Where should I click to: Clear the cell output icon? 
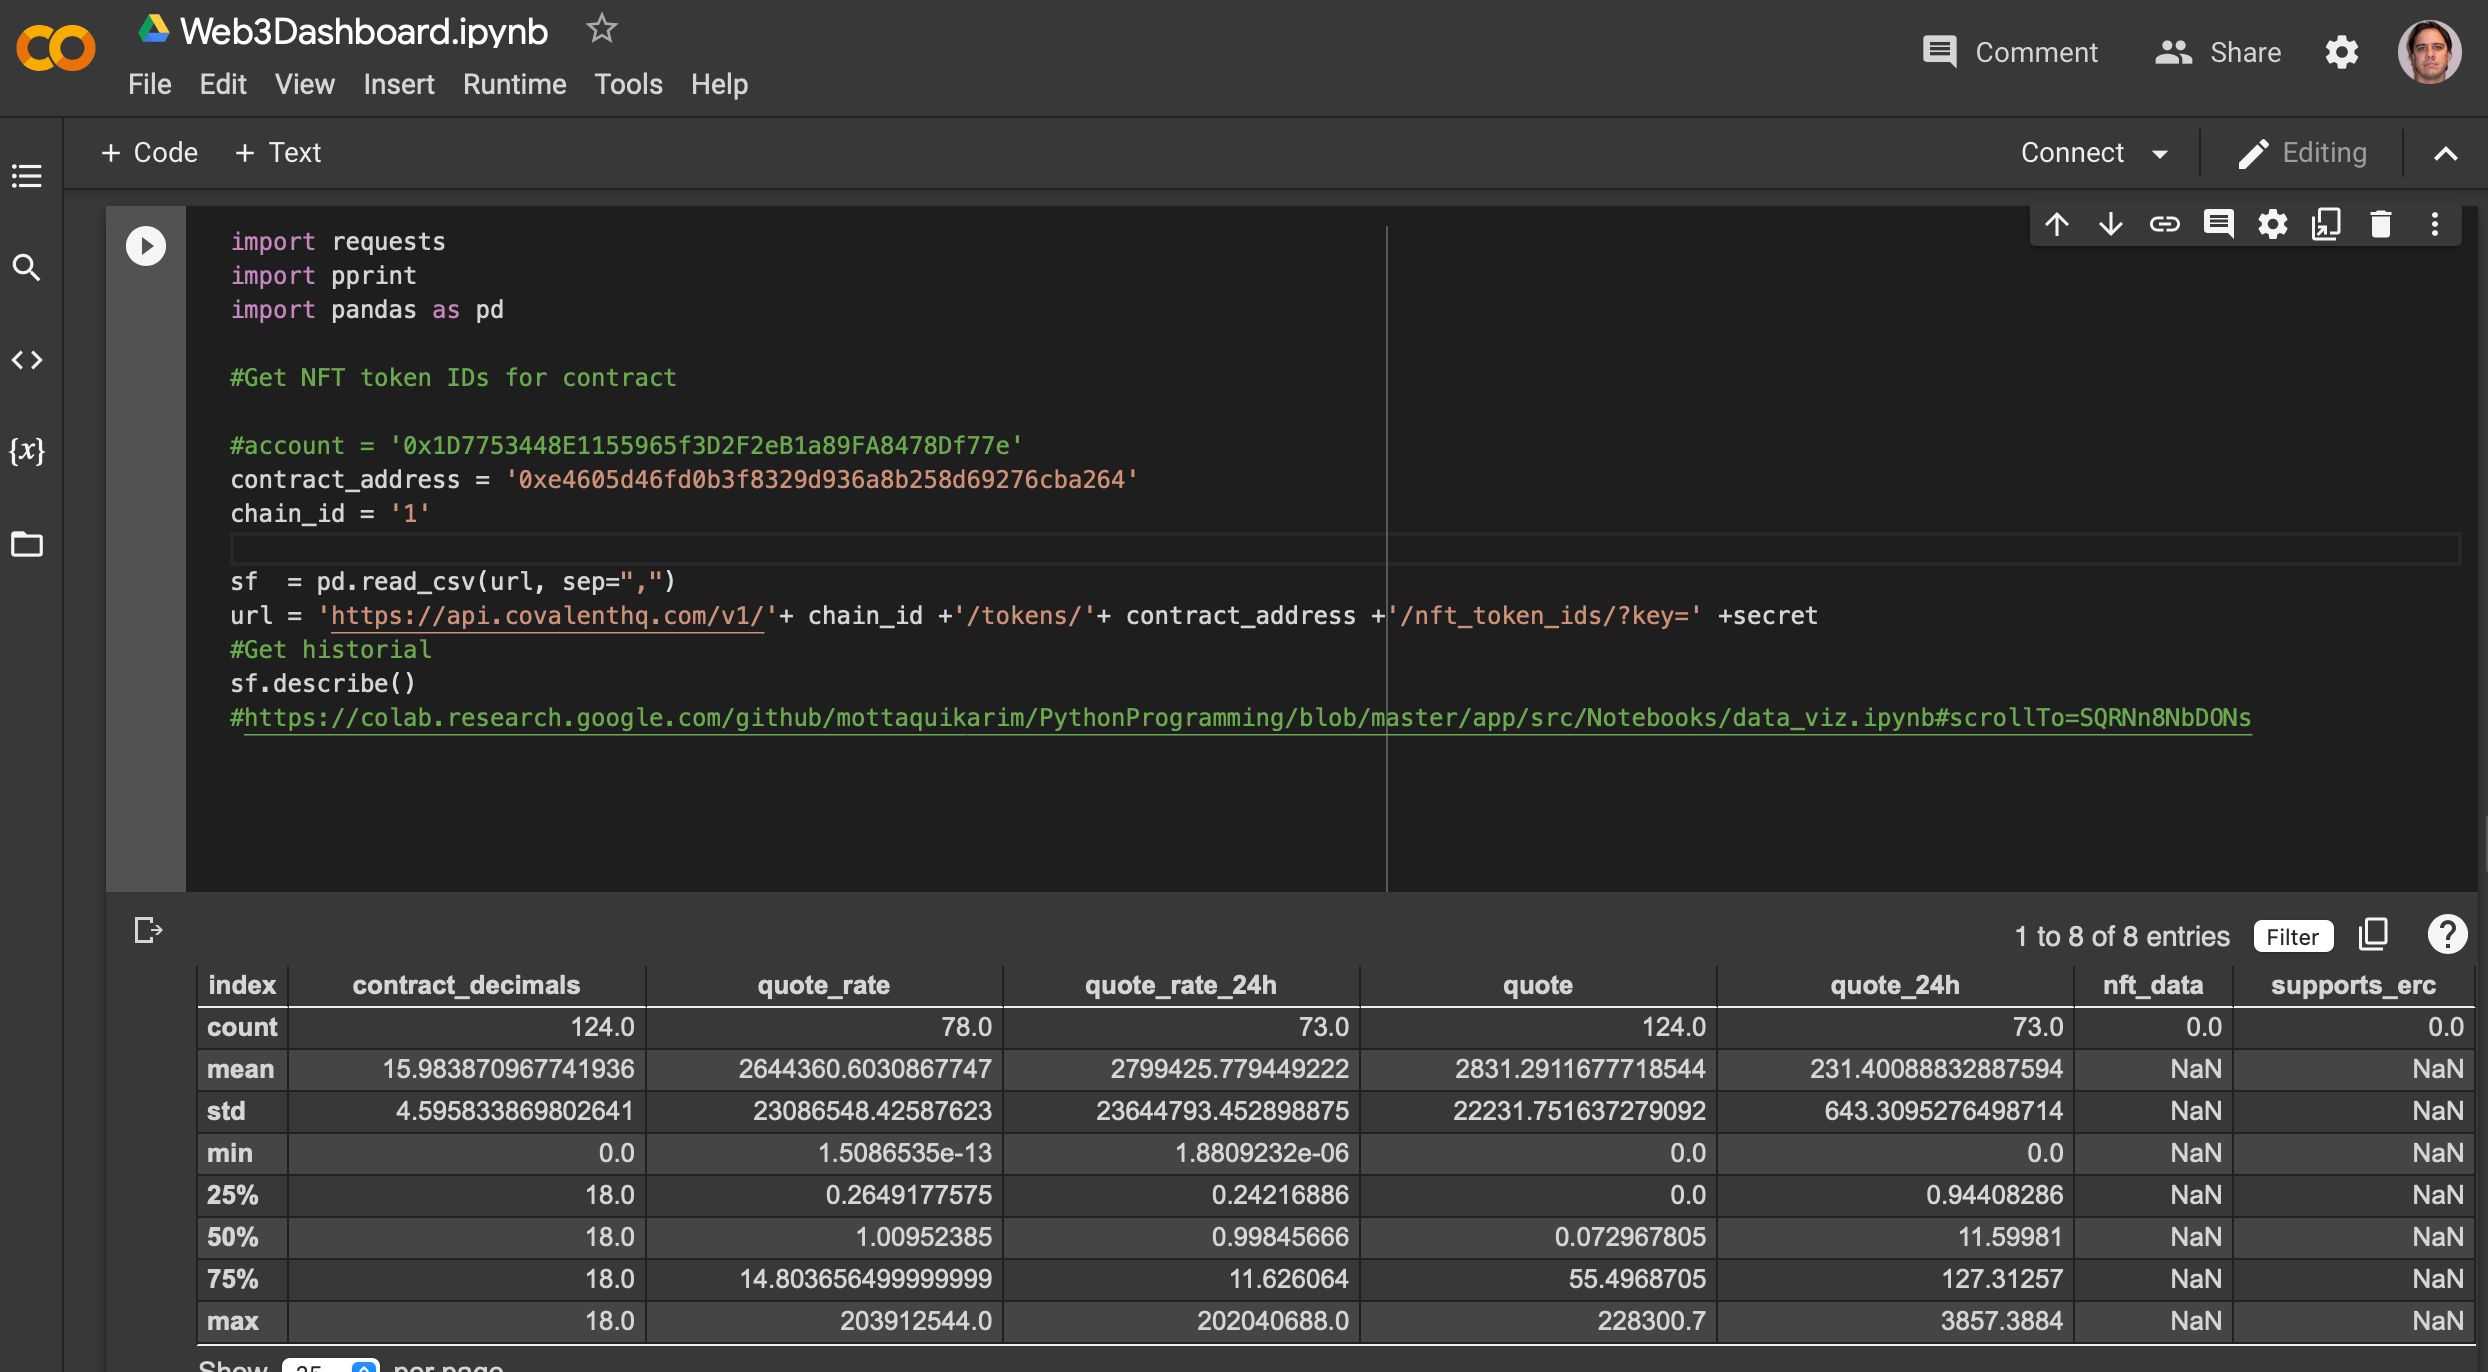pyautogui.click(x=148, y=930)
